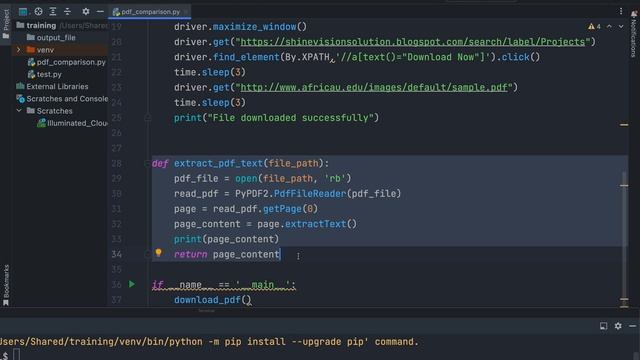Go to previous highlighted problem arrow
This screenshot has height=360, width=640.
tap(609, 27)
